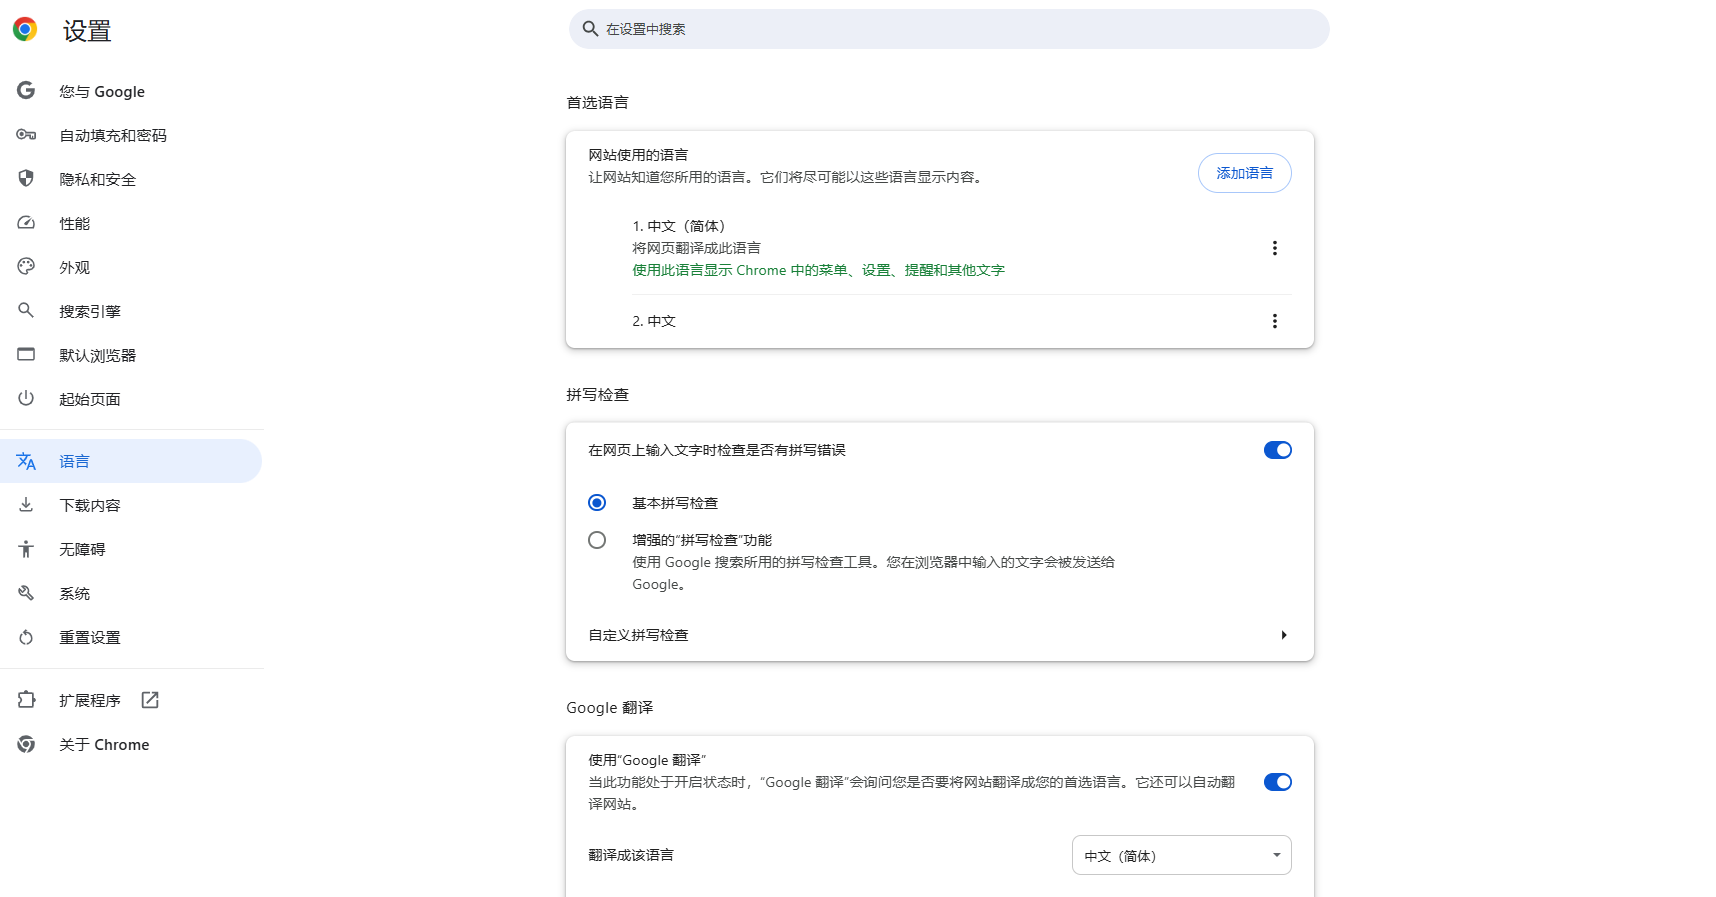This screenshot has width=1716, height=897.
Task: Click the Chrome logo icon
Action: click(x=25, y=29)
